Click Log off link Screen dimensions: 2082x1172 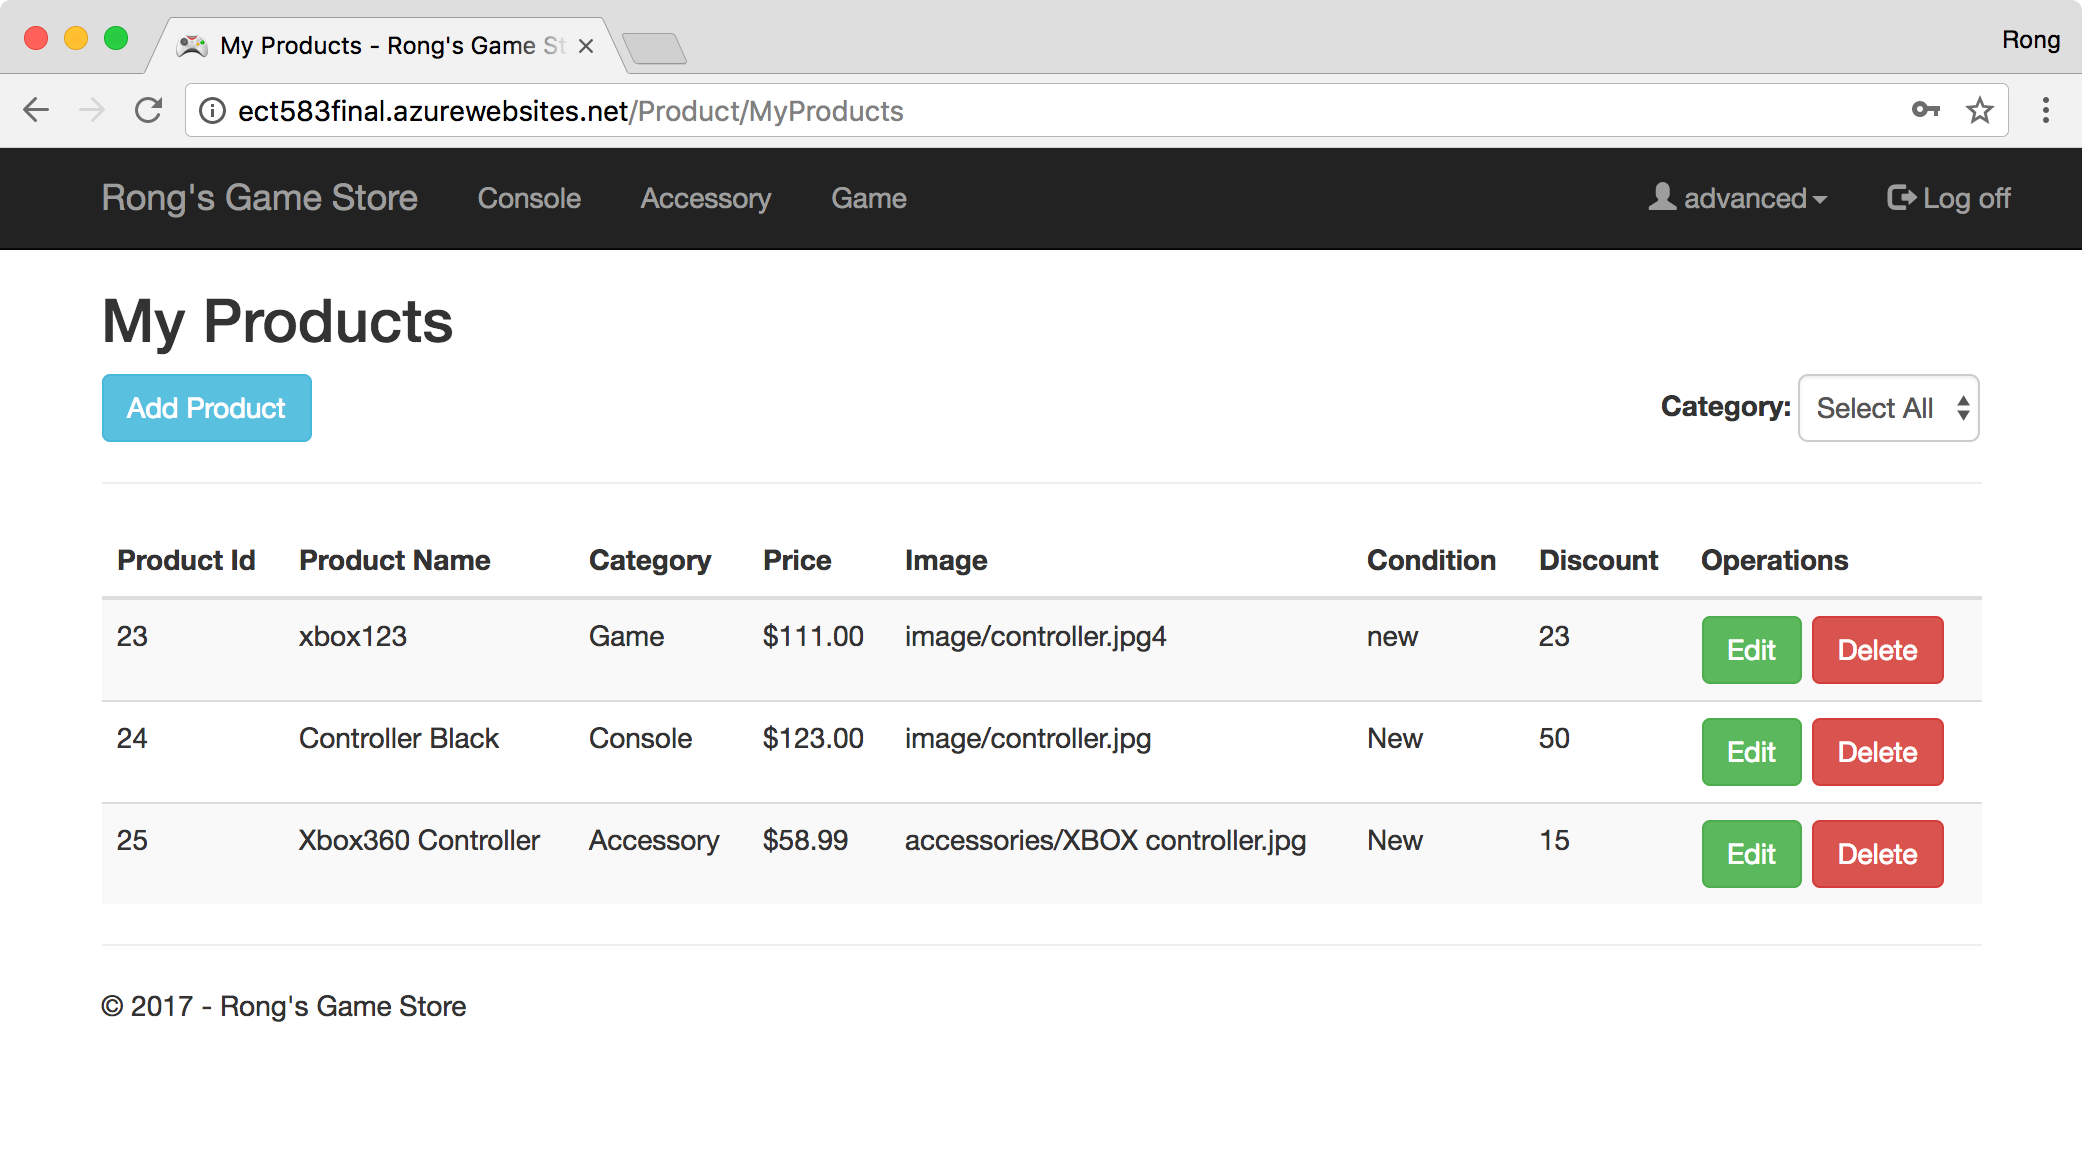(1949, 198)
